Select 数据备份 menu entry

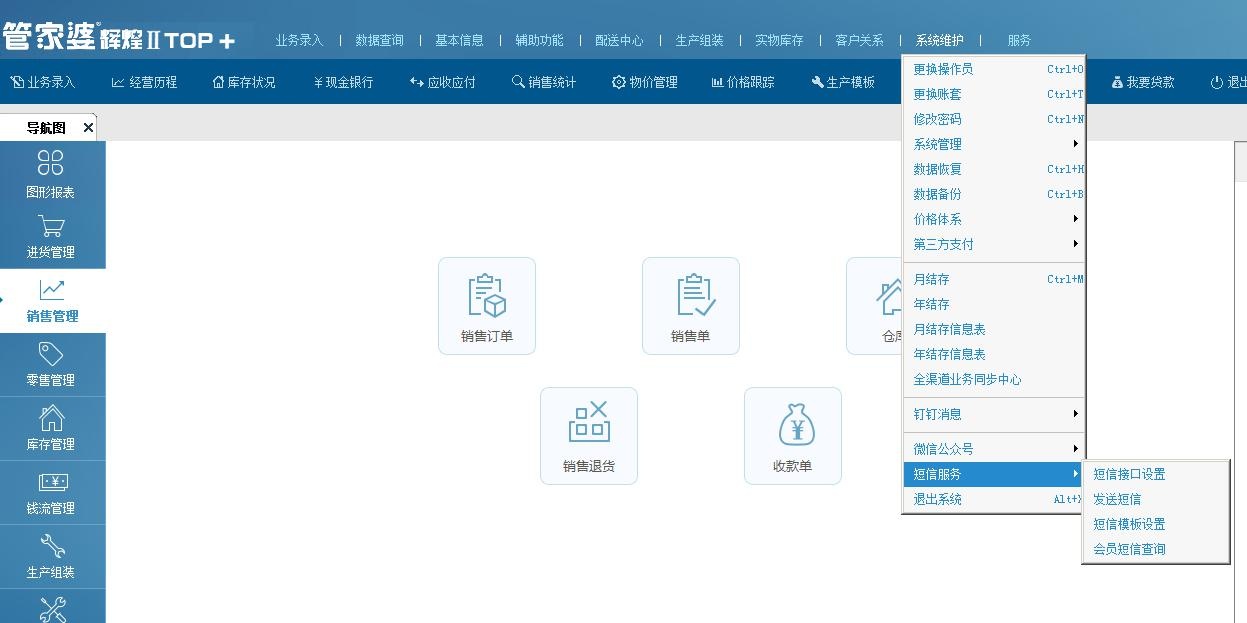point(937,194)
